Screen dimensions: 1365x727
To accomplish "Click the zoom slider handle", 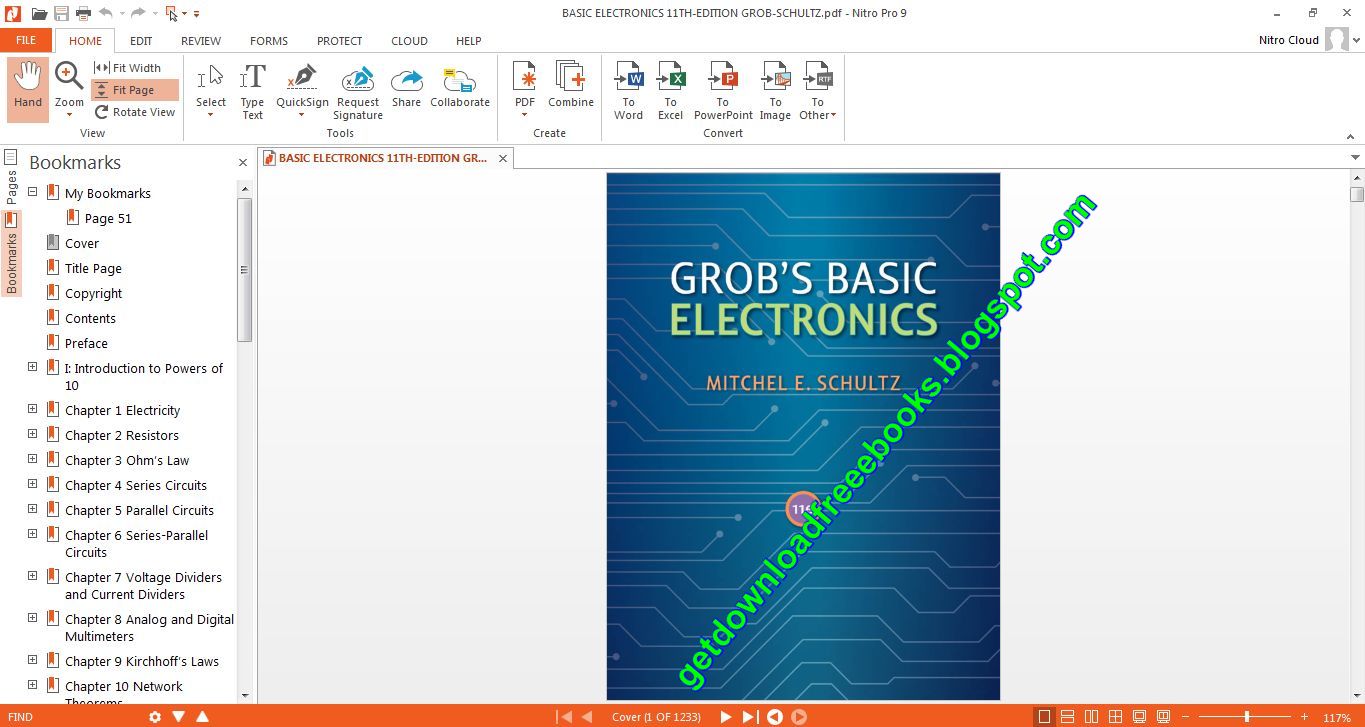I will click(x=1246, y=717).
